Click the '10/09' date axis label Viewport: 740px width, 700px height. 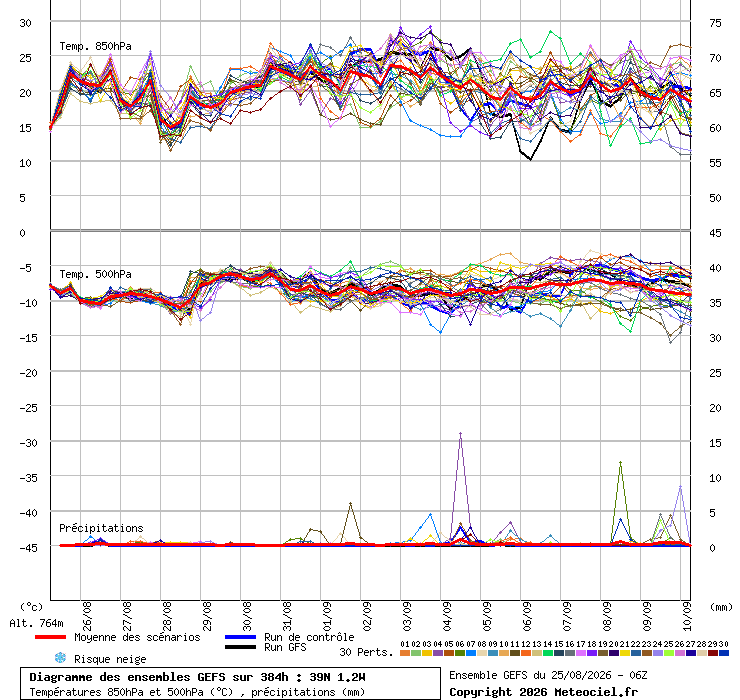688,616
